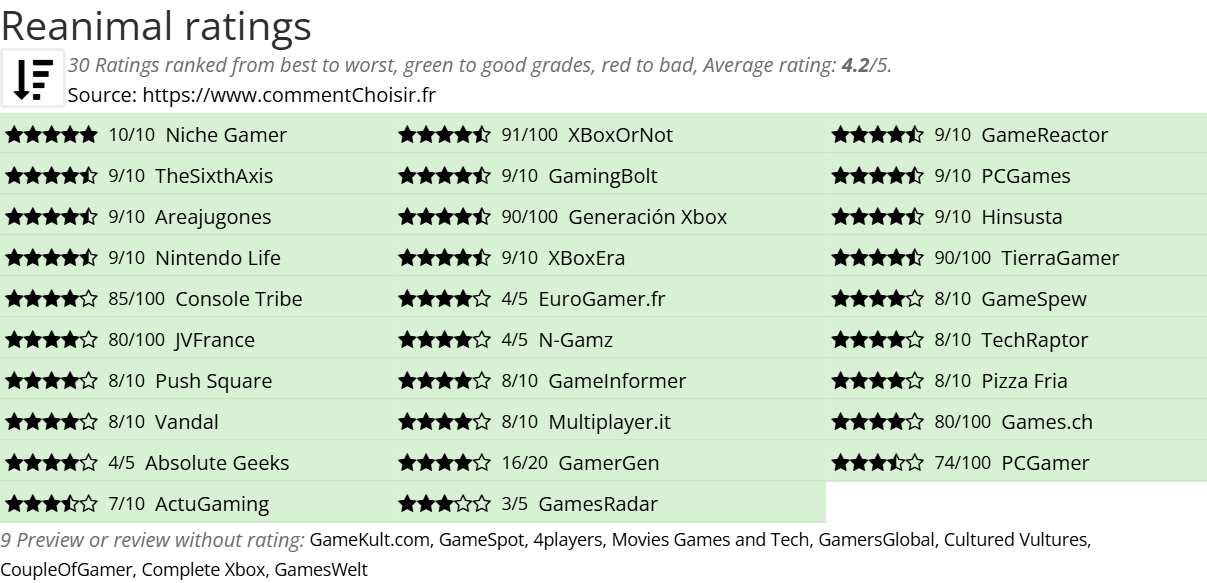
Task: Open the commentChoisir.fr source link
Action: point(289,95)
